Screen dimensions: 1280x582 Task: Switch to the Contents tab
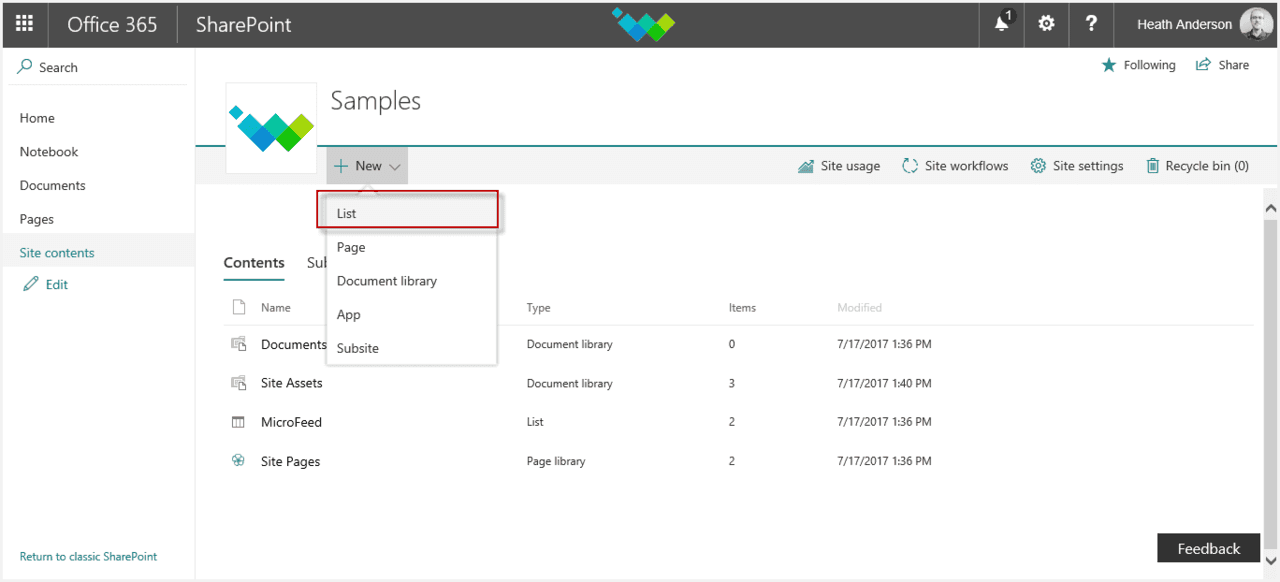click(x=254, y=263)
